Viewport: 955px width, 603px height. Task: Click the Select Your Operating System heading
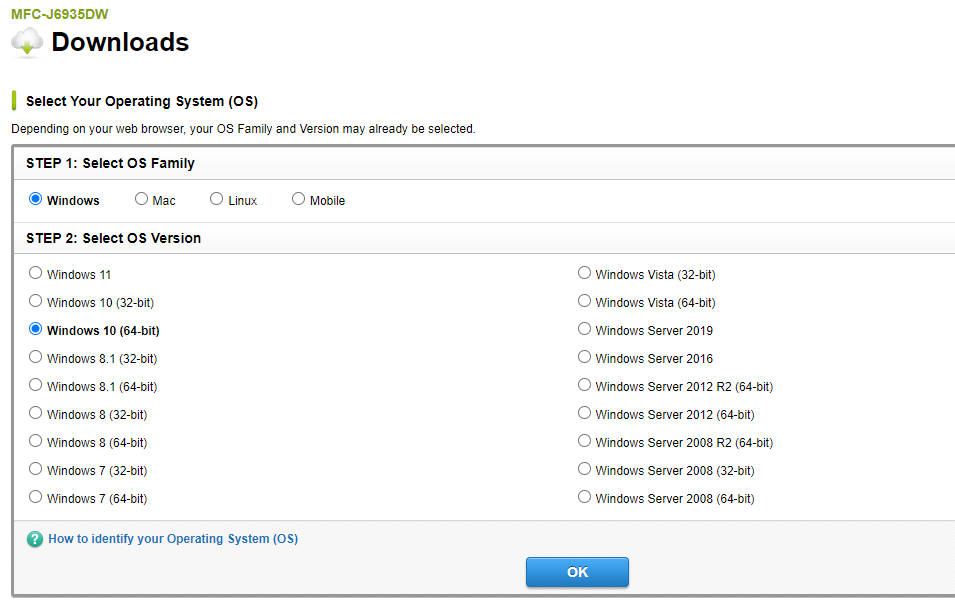click(142, 101)
